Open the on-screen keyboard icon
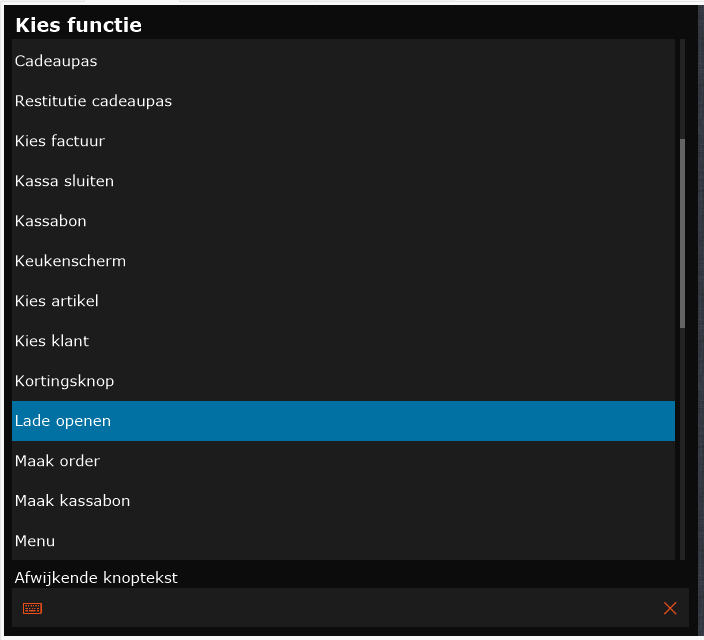 click(32, 608)
